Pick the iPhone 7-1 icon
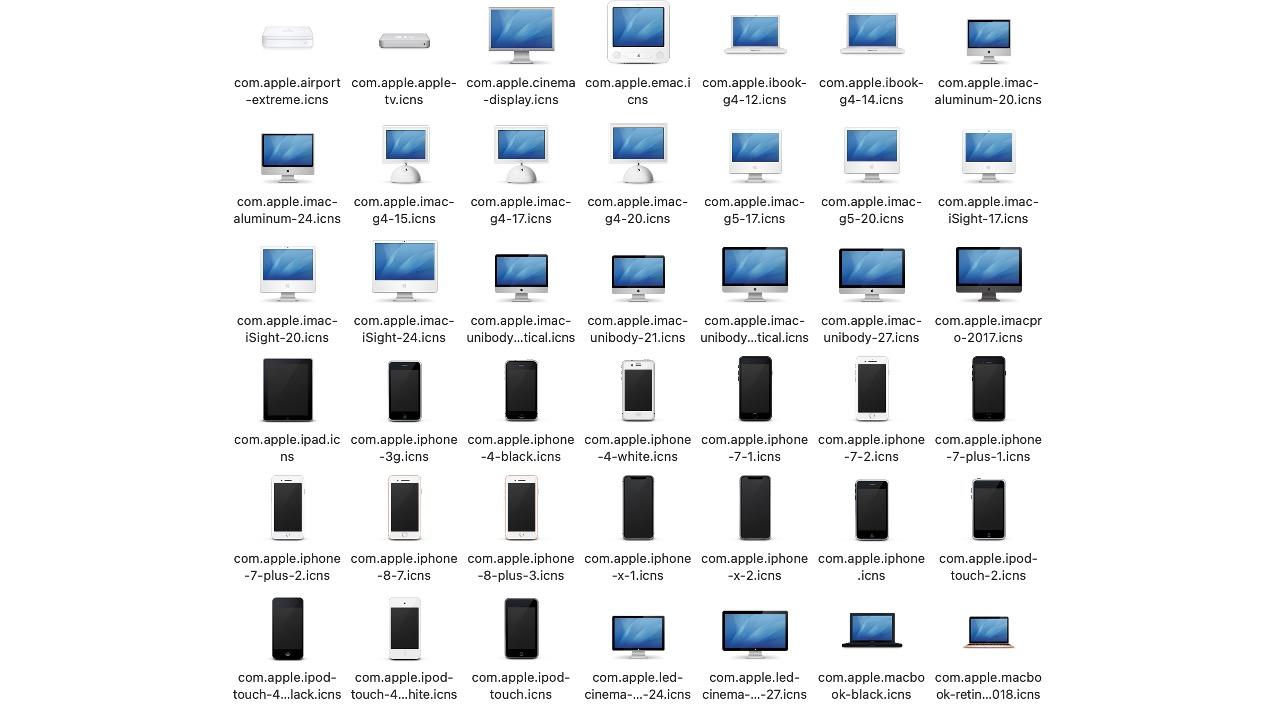 (755, 388)
